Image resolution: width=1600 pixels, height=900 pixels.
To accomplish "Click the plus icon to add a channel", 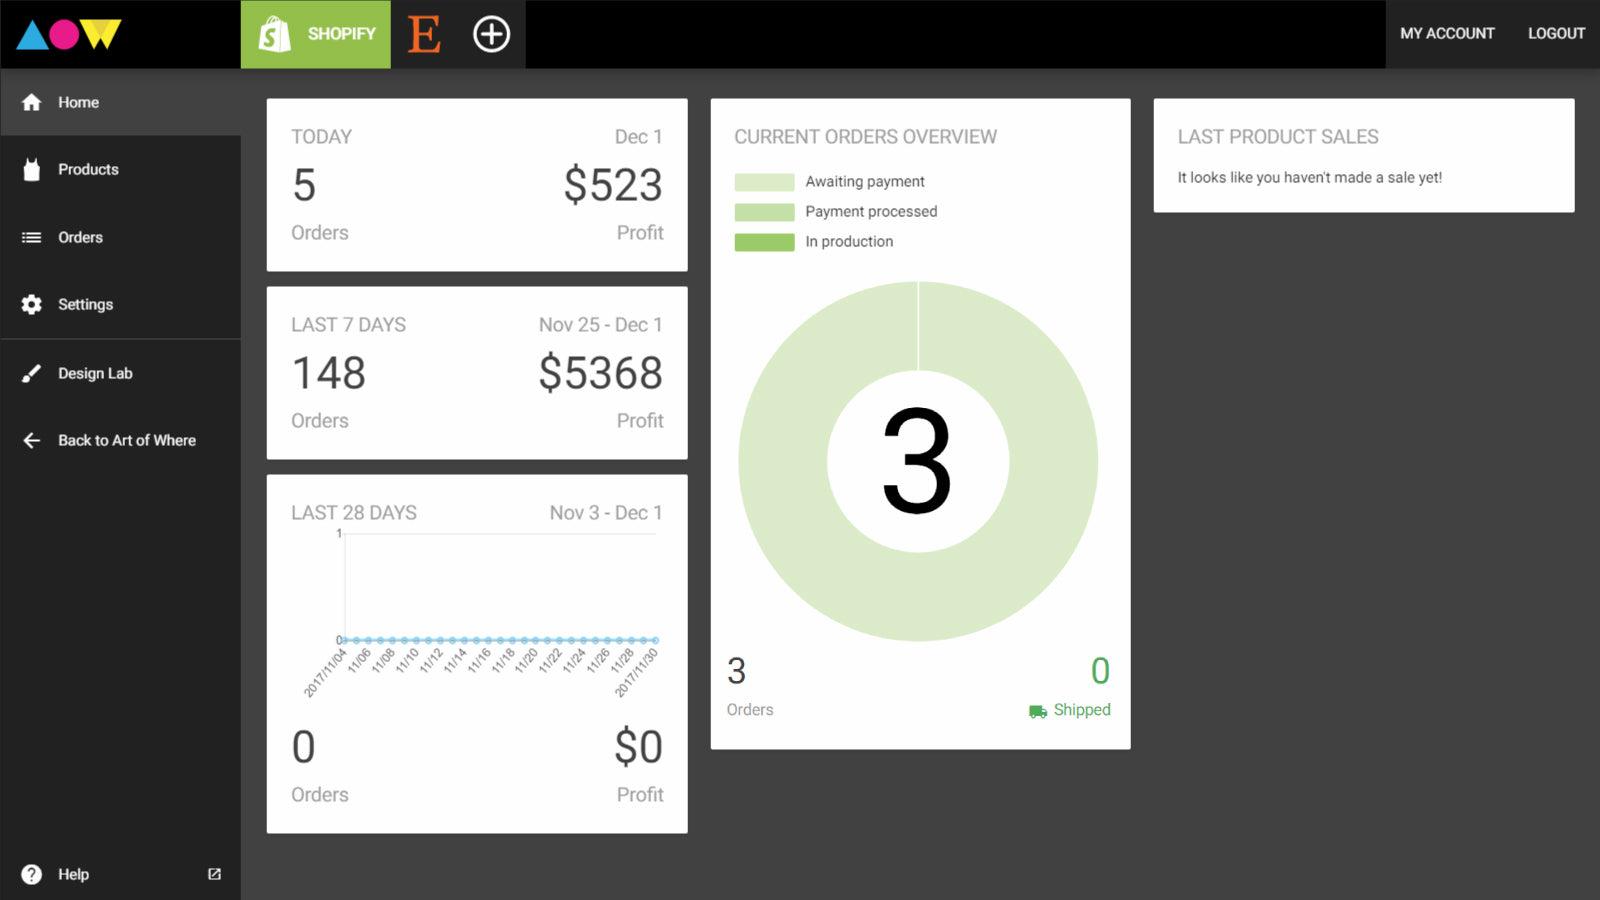I will pos(490,33).
